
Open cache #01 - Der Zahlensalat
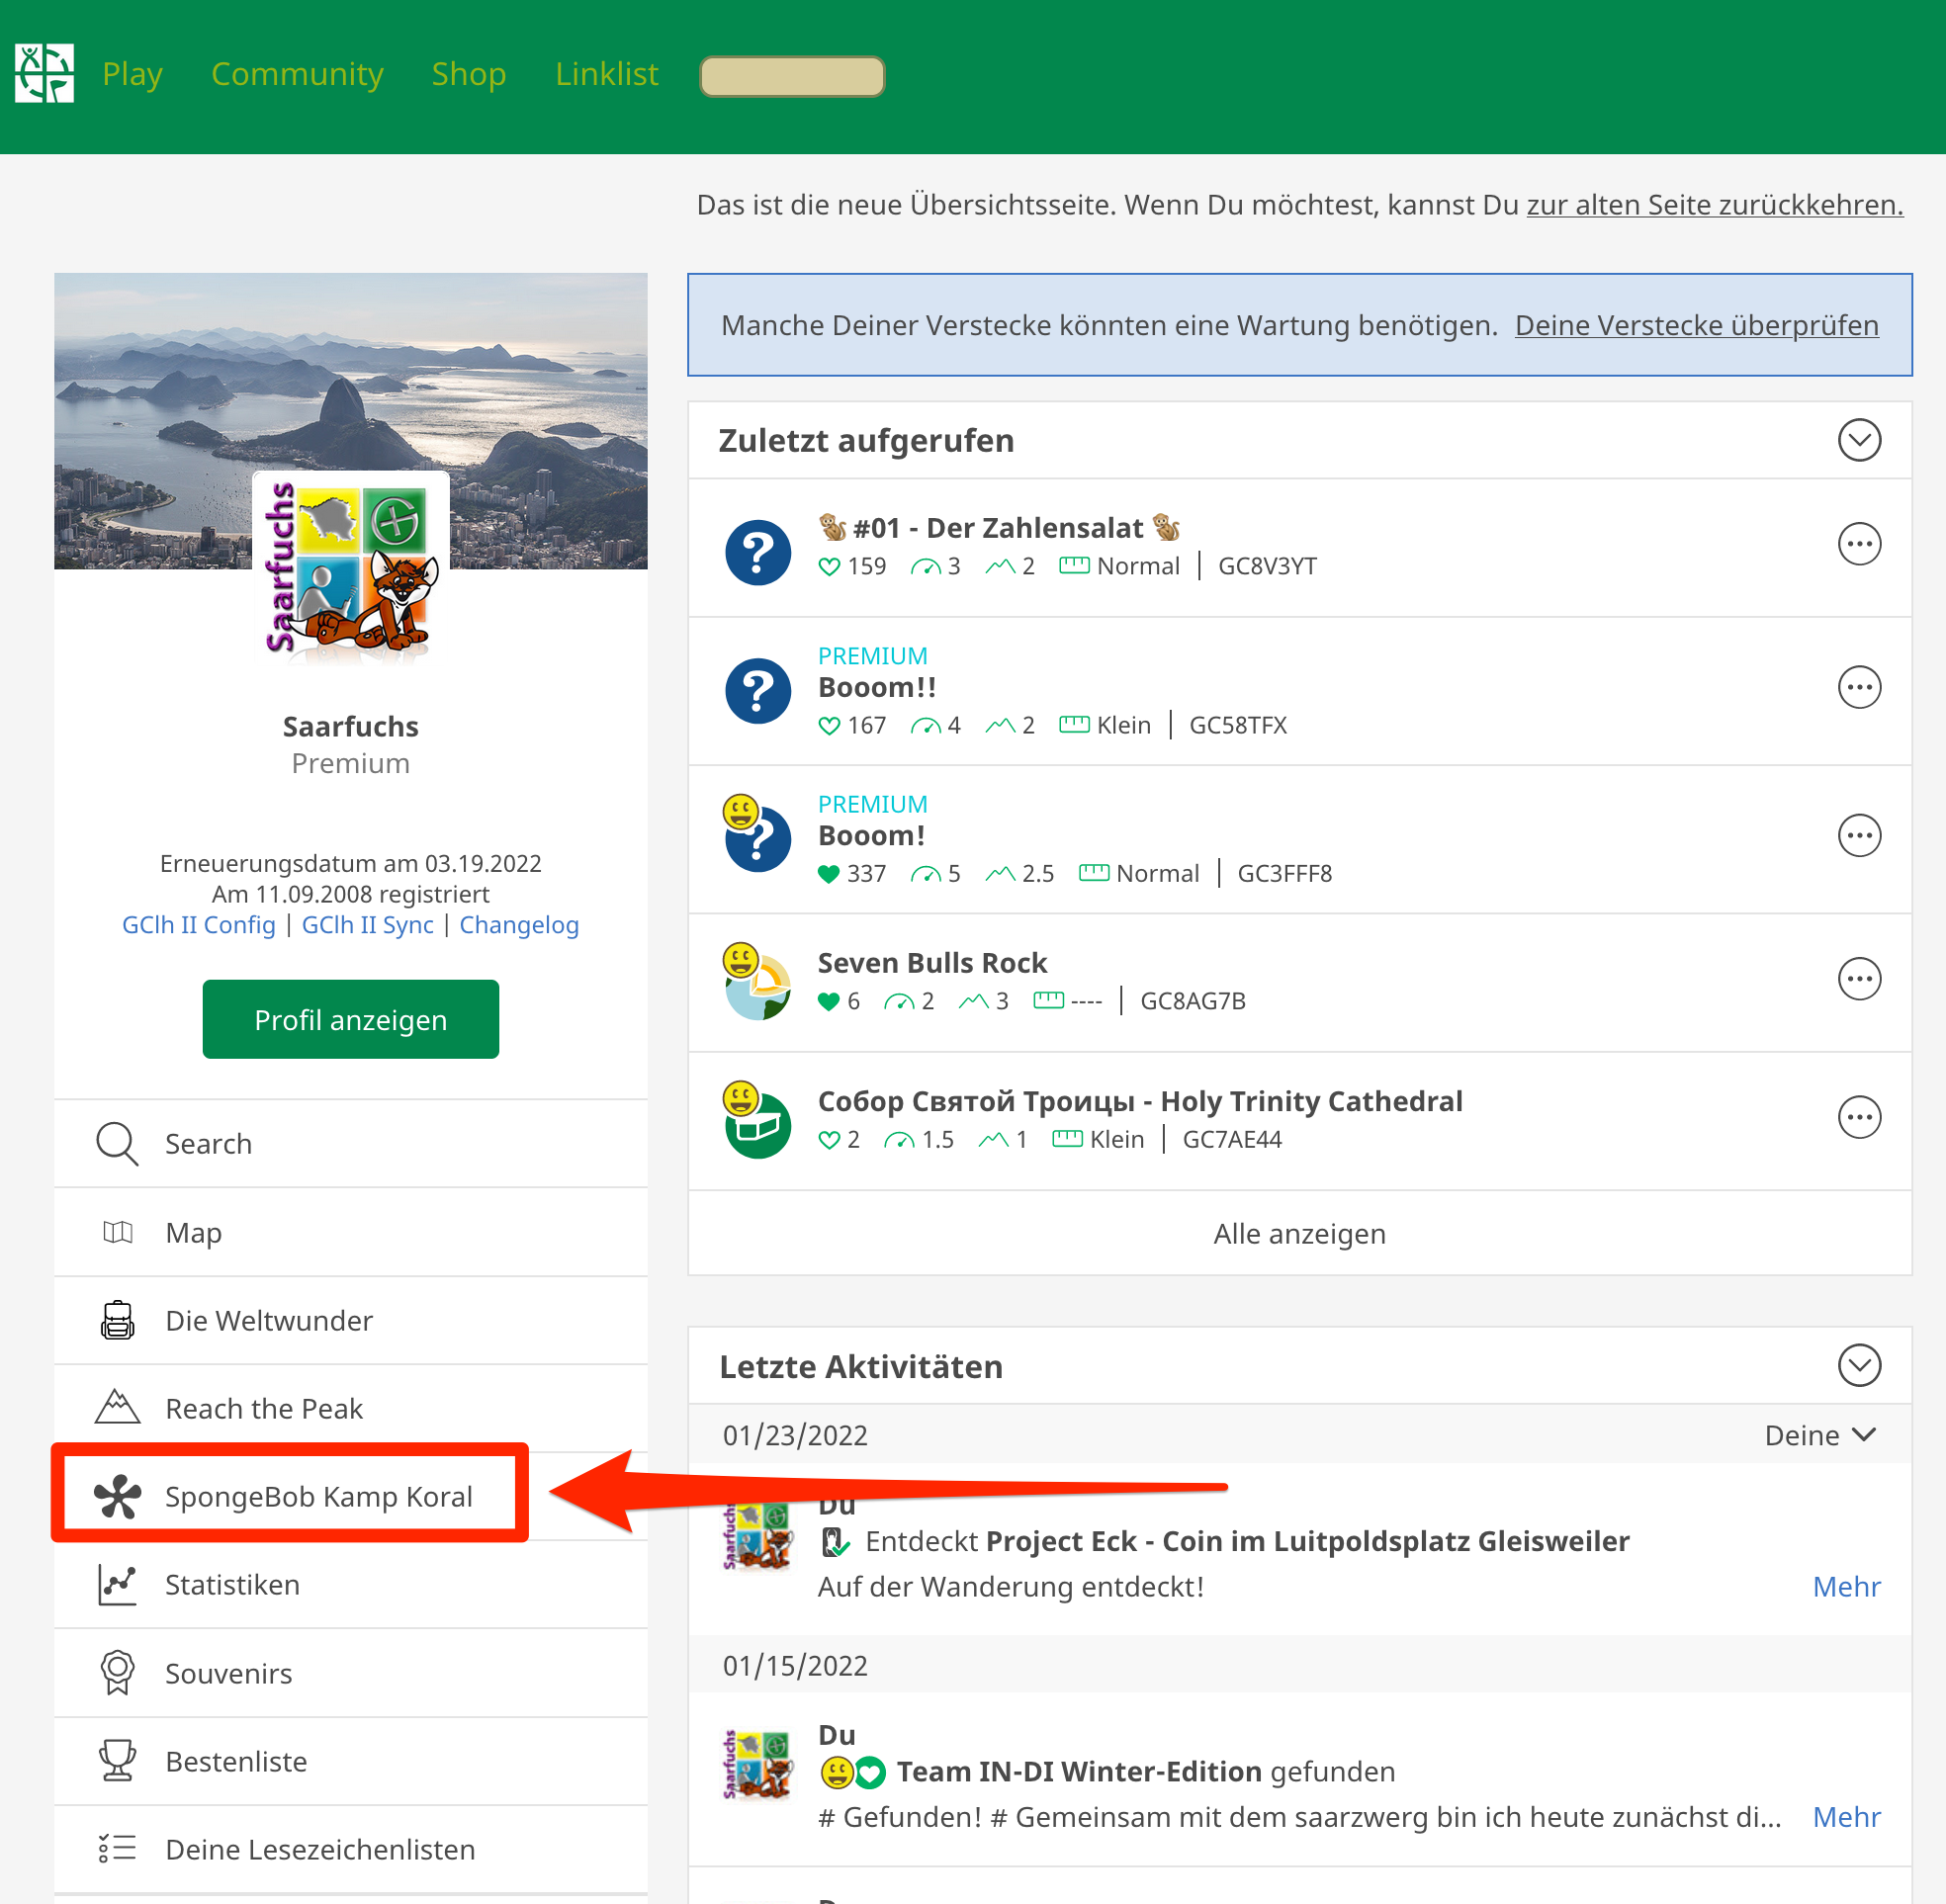coord(998,528)
